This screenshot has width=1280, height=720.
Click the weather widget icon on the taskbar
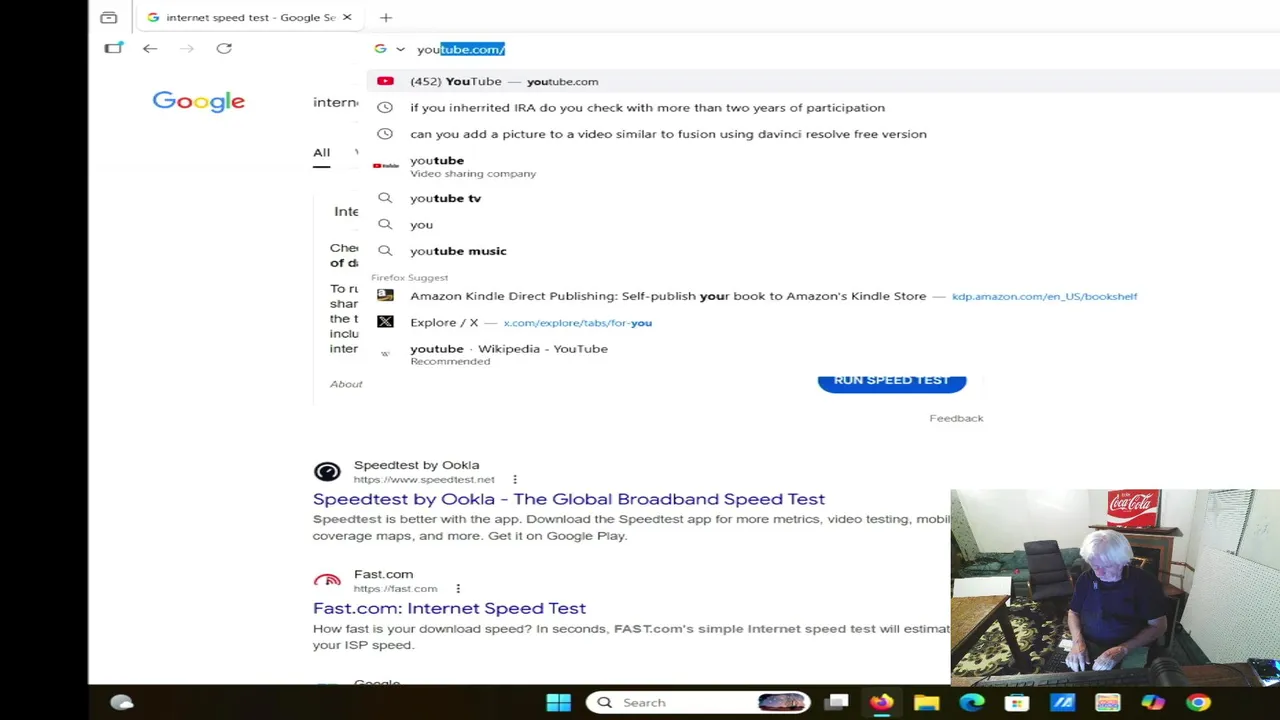(x=122, y=702)
